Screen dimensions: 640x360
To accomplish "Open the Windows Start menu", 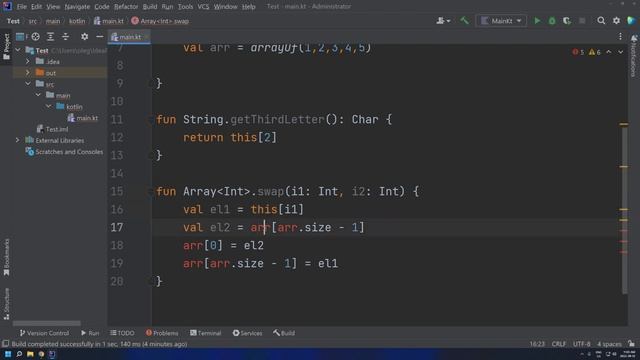I will (8, 354).
